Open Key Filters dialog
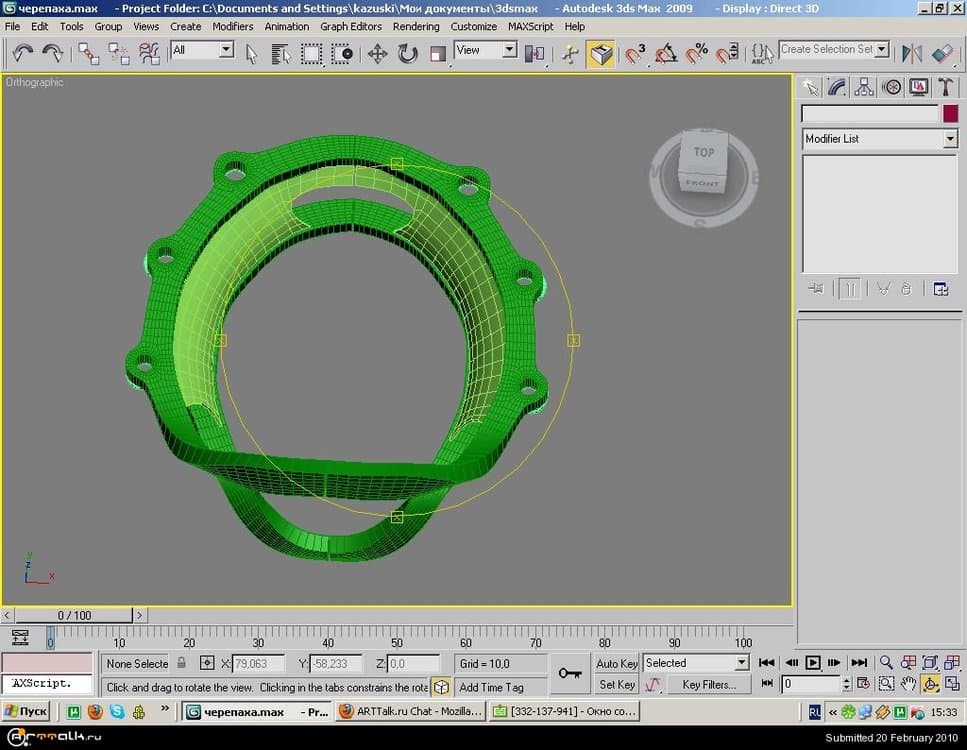 point(709,685)
